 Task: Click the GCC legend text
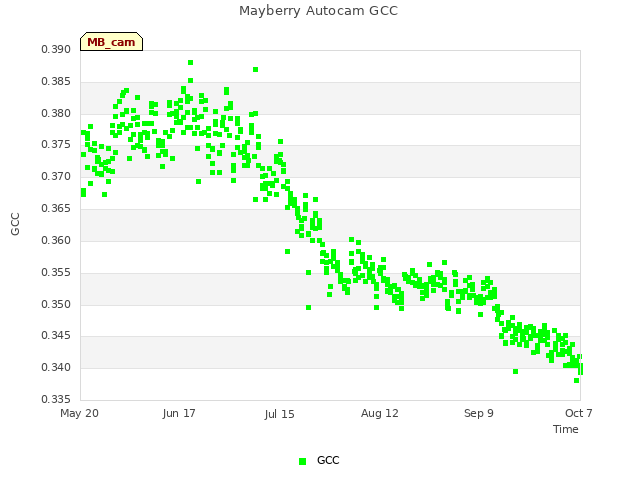click(328, 460)
